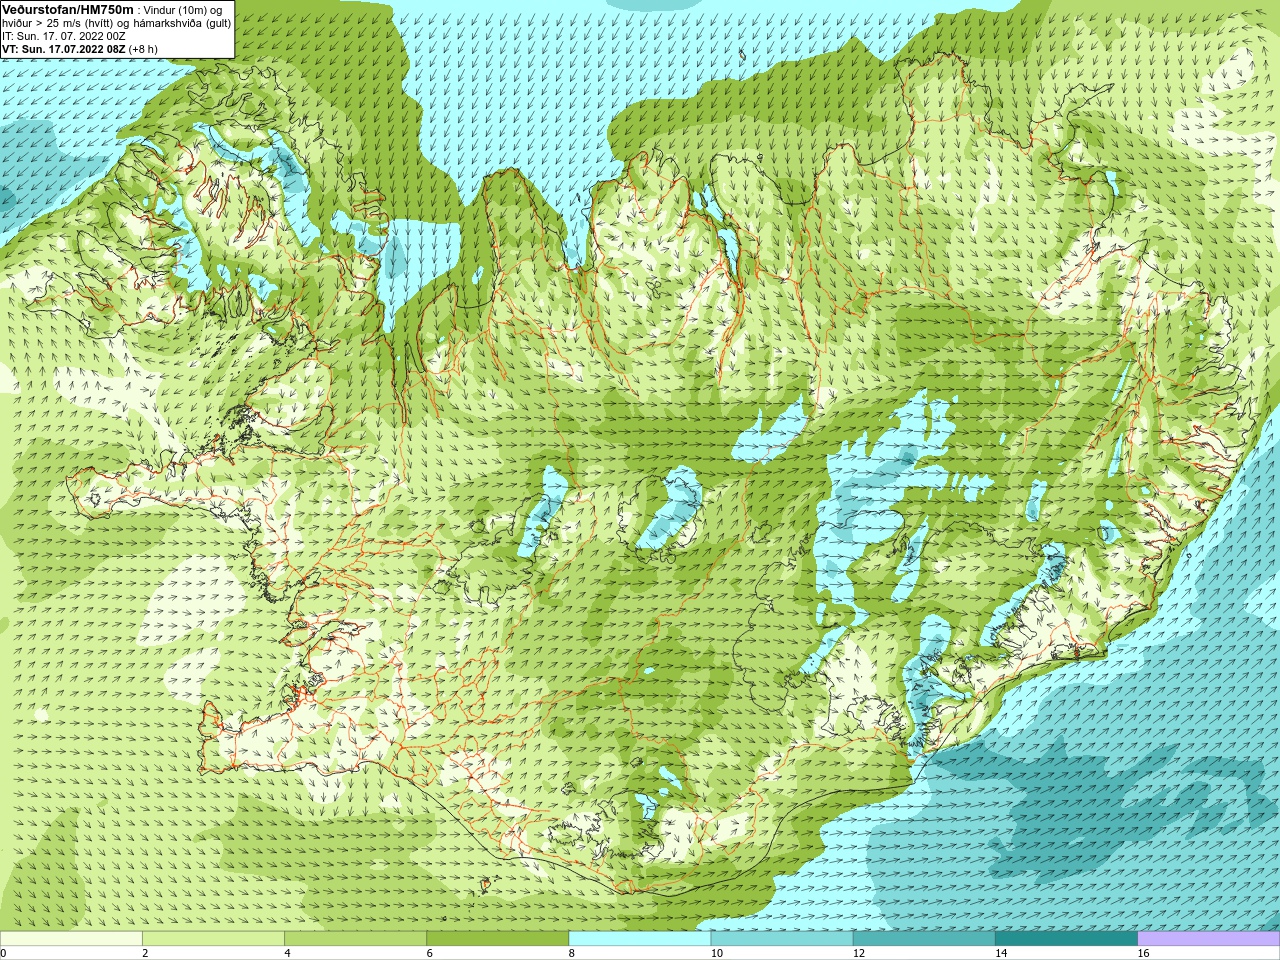Click the 4–6 m/s green legend swatch
The image size is (1280, 960).
click(x=355, y=939)
